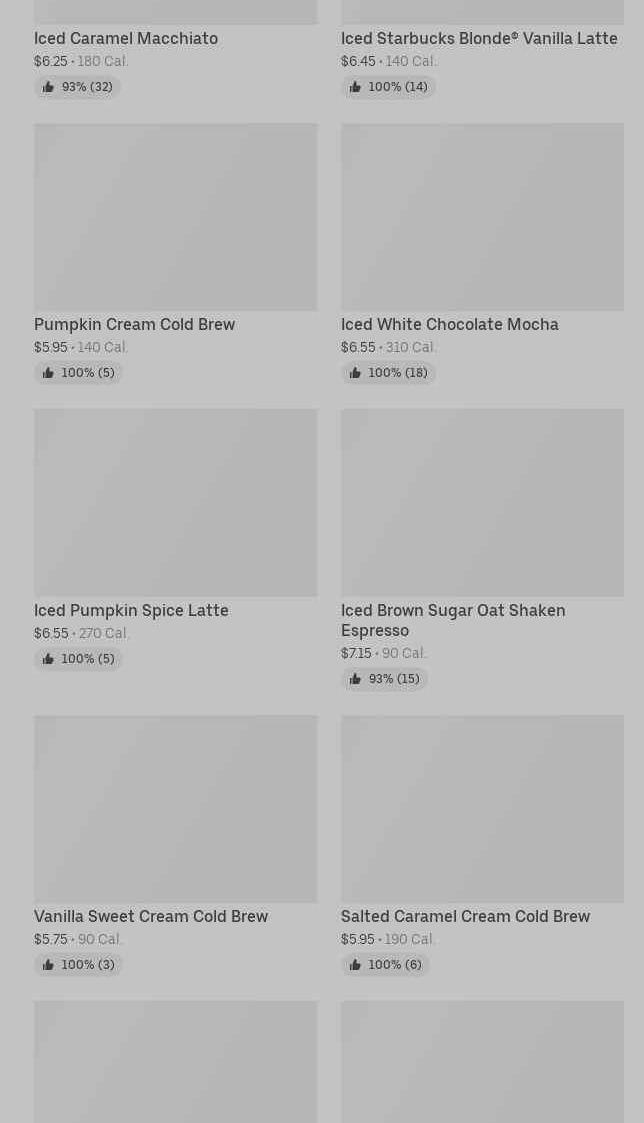Click thumbs-up icon under Salted Caramel Cream Cold Brew
Viewport: 644px width, 1123px height.
click(x=355, y=965)
